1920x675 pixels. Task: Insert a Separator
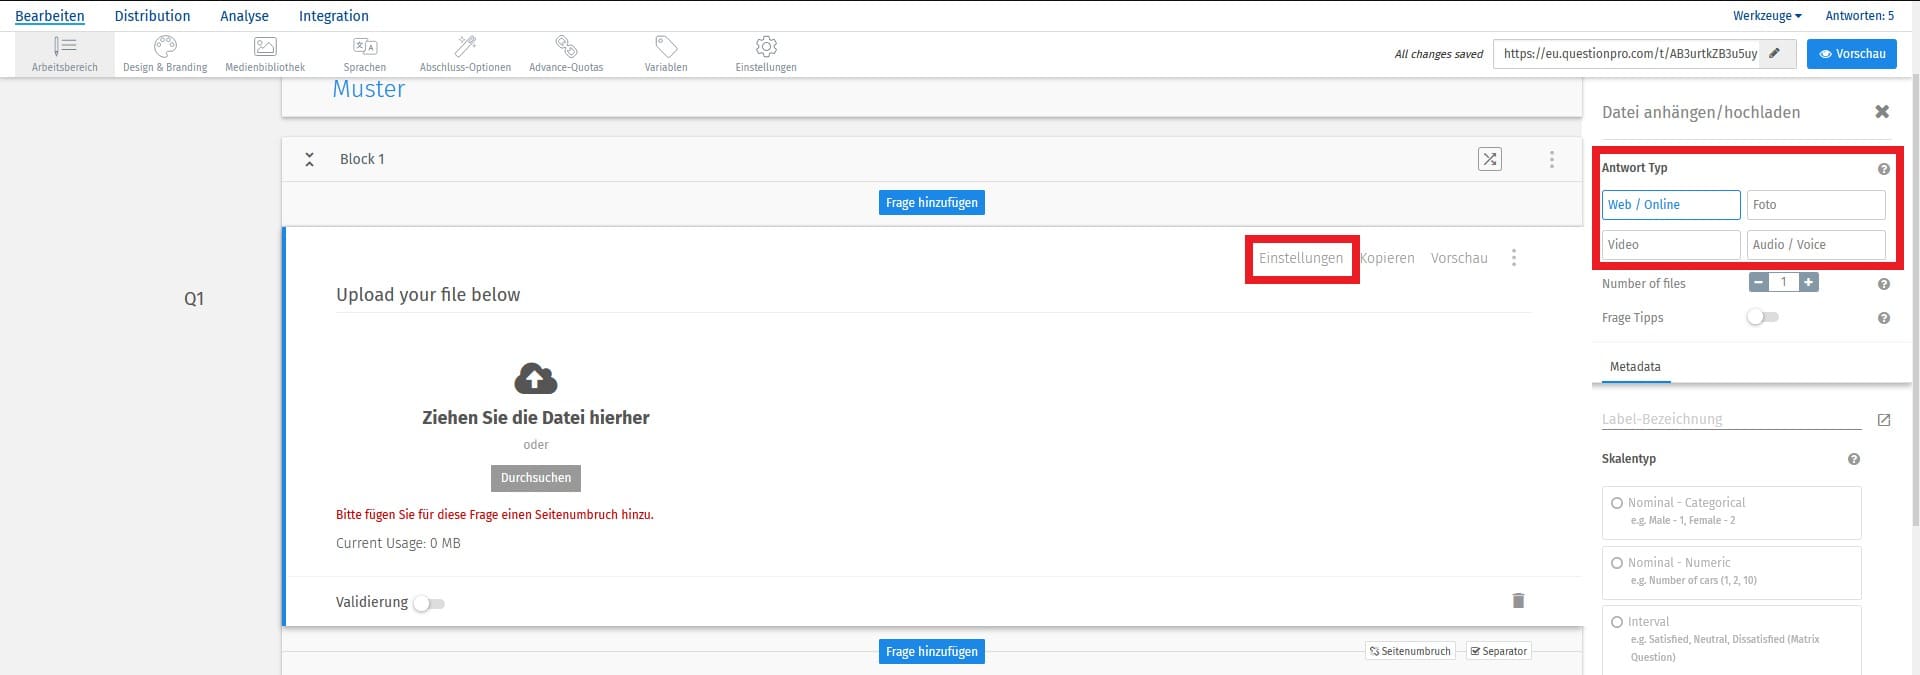coord(1498,651)
